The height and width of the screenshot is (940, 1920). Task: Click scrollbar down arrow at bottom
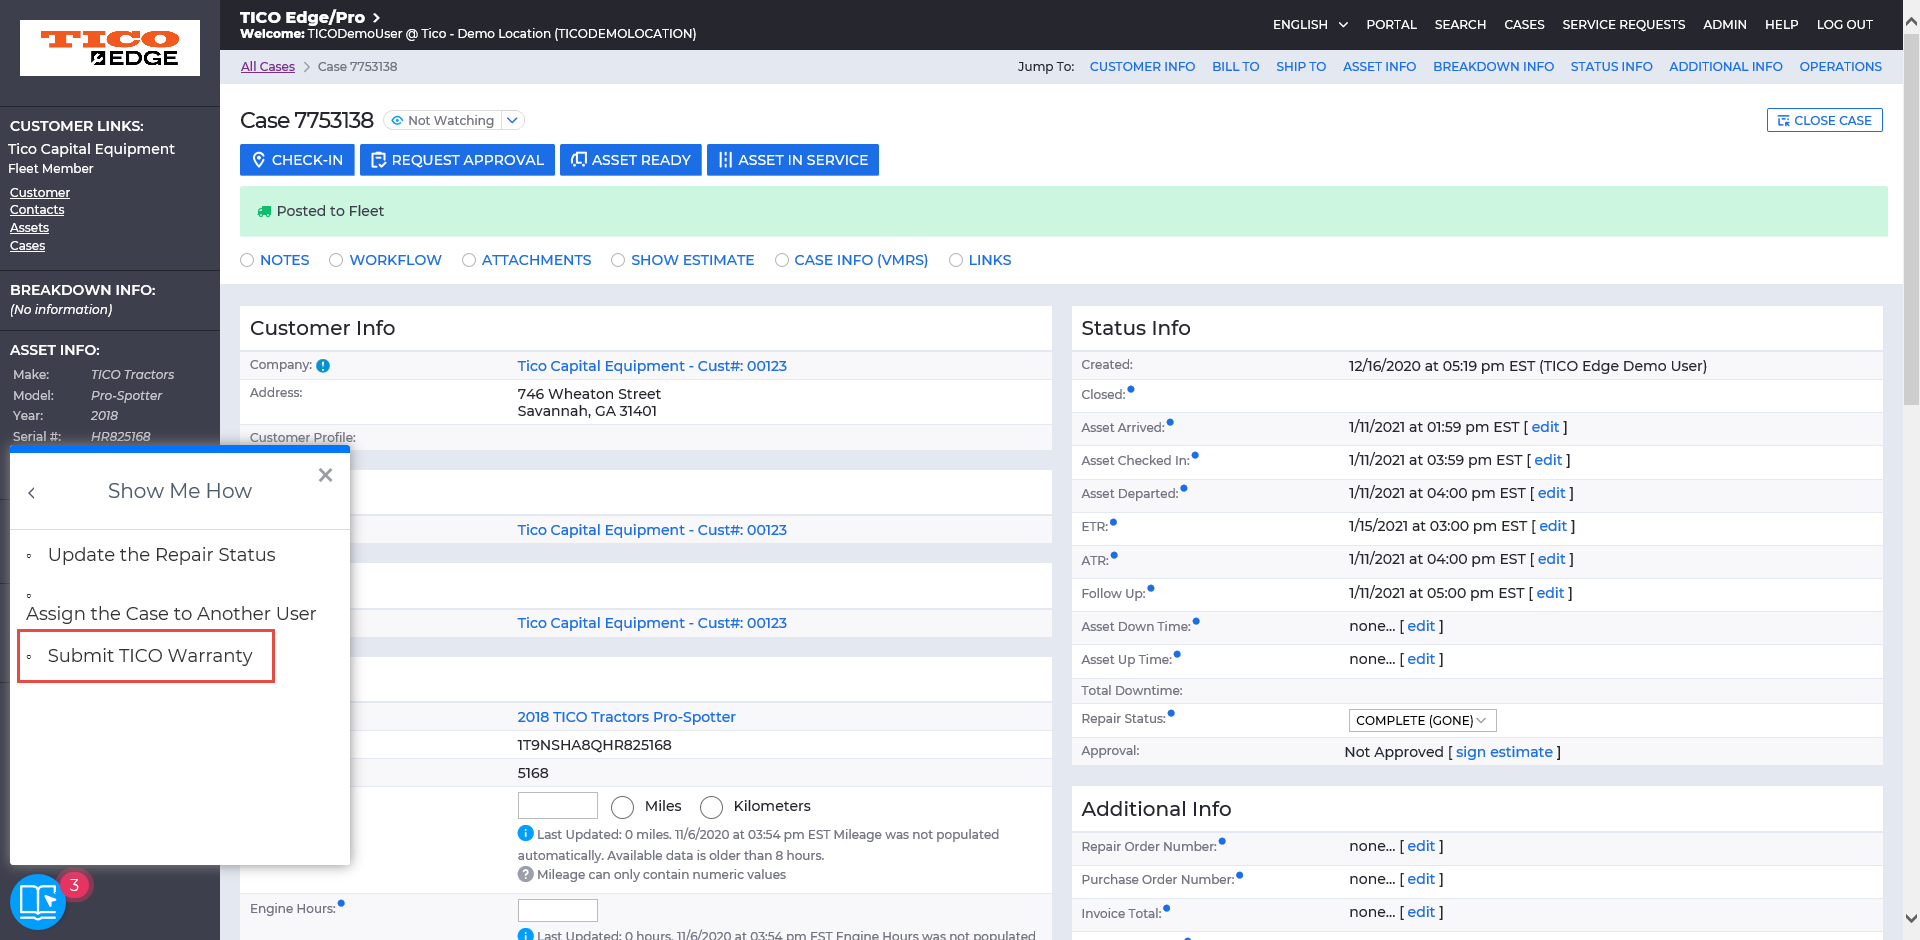coord(1911,918)
